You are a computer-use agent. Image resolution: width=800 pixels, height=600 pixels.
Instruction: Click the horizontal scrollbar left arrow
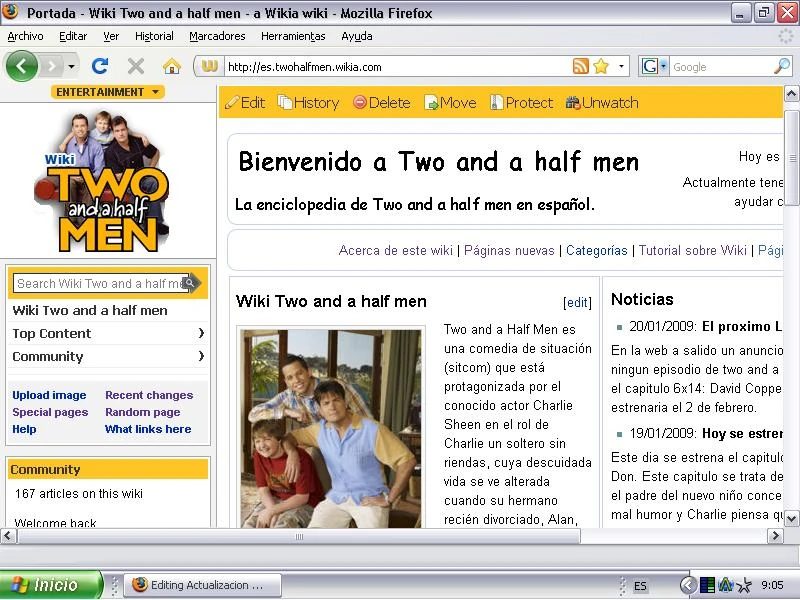(9, 536)
